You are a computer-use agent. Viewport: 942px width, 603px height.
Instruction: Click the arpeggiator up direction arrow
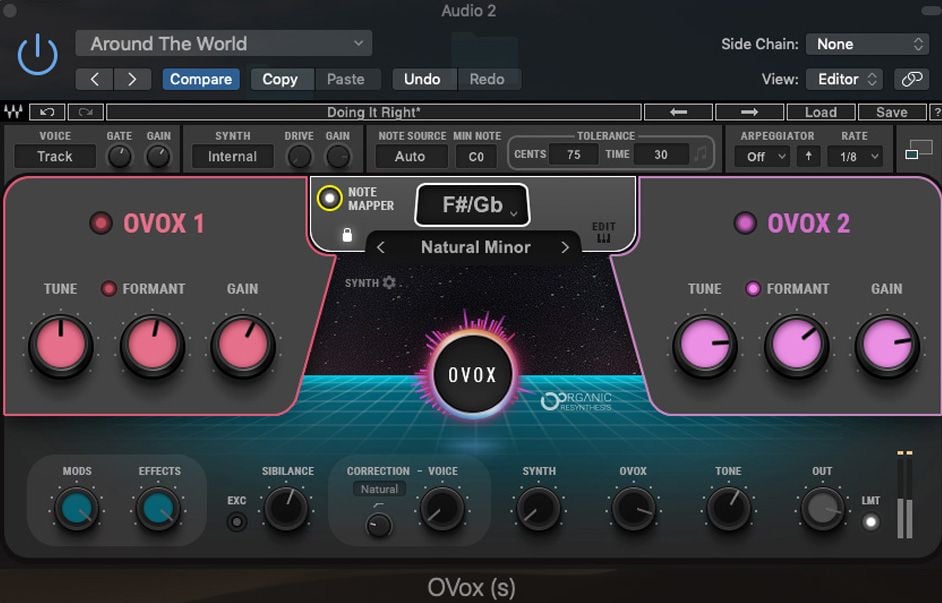pyautogui.click(x=809, y=156)
